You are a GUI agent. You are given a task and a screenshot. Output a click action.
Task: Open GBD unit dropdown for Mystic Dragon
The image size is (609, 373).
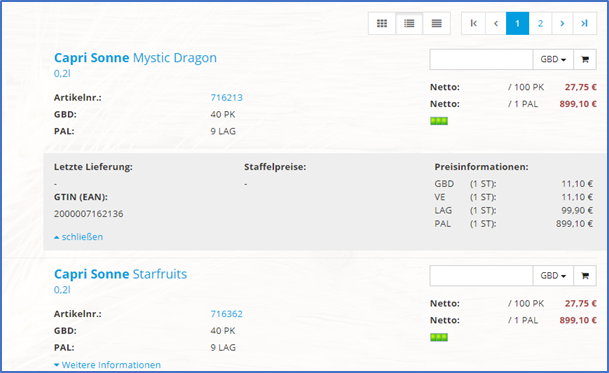[x=553, y=59]
